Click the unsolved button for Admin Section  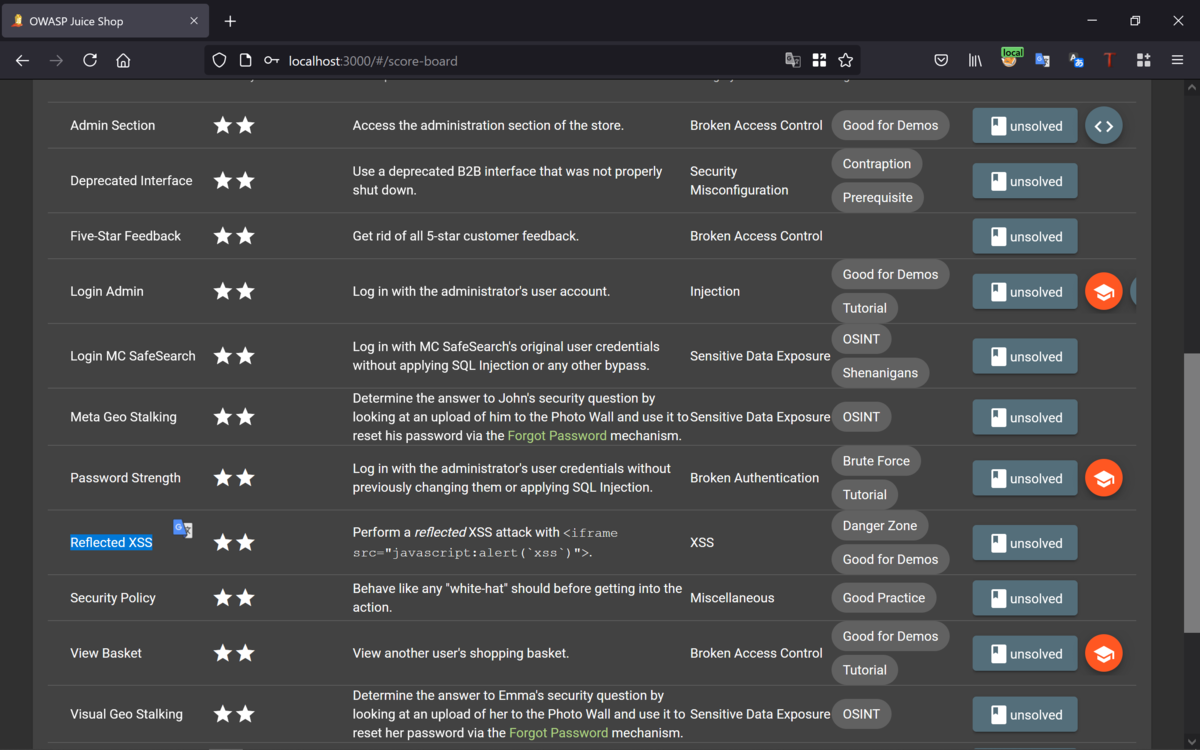(1025, 126)
